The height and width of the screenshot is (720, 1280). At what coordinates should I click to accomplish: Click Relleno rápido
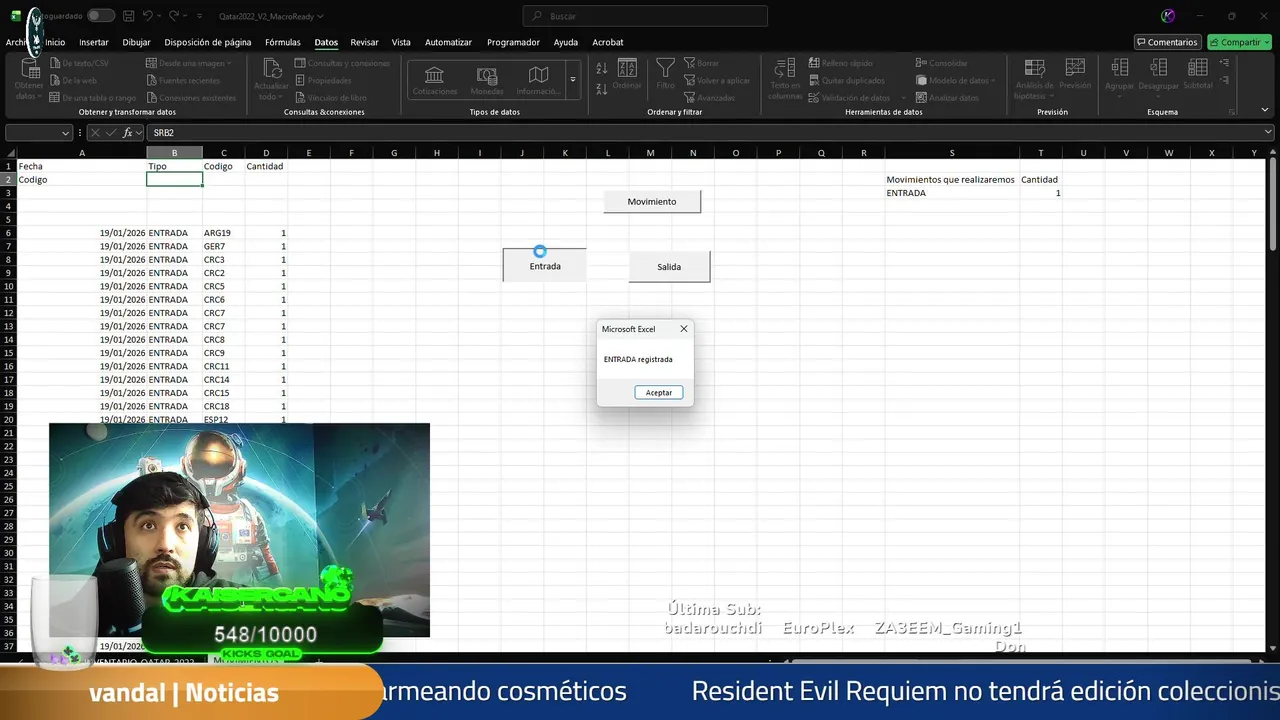841,63
